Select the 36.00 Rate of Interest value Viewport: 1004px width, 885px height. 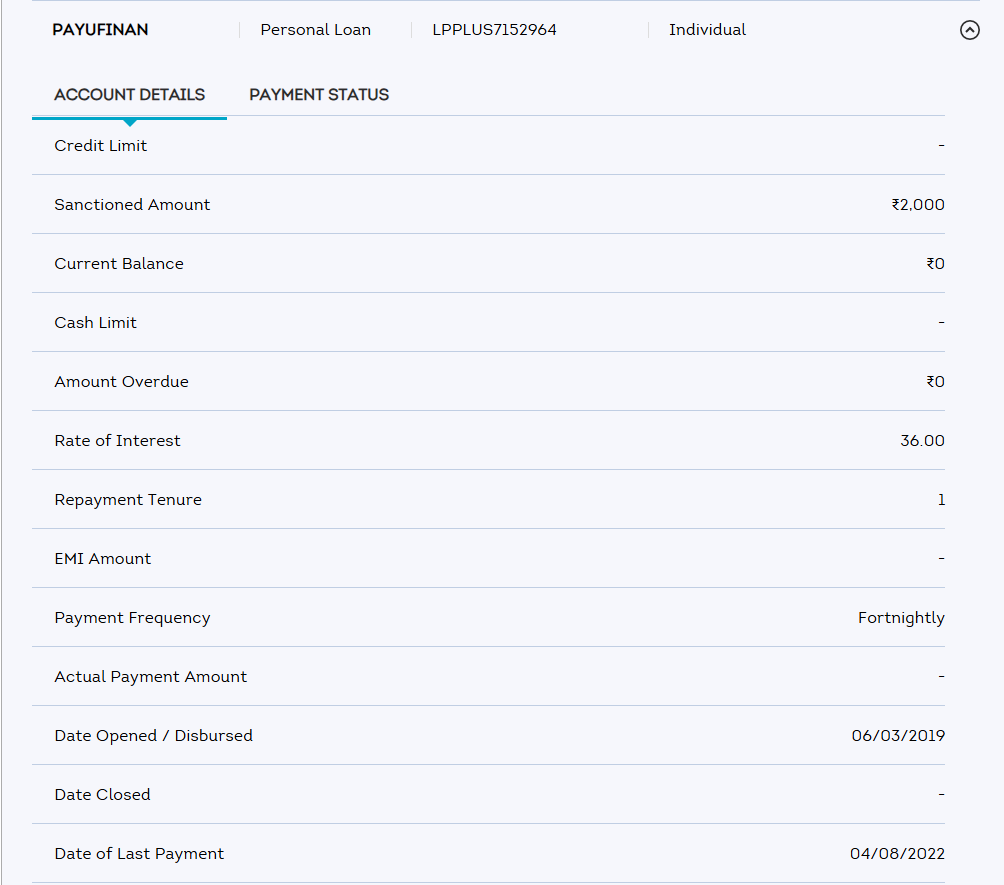click(x=922, y=441)
